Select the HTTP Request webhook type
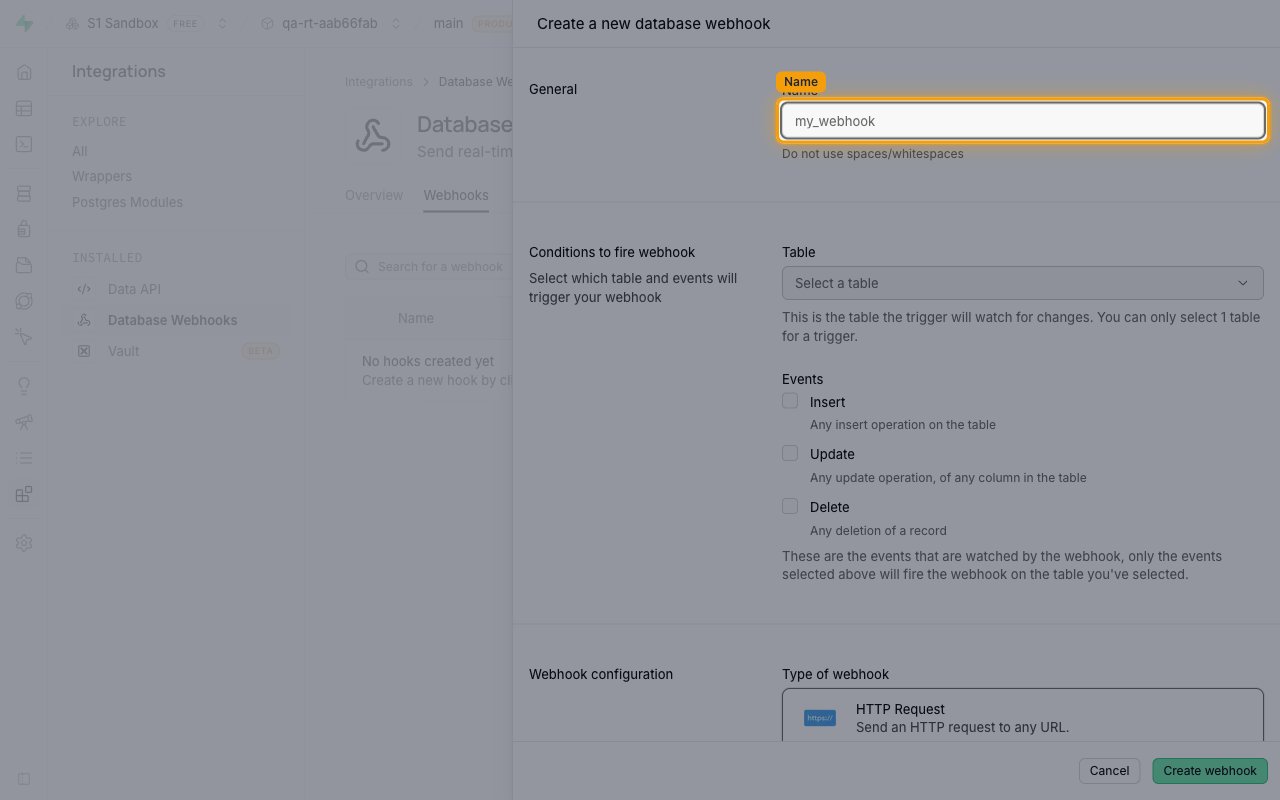1280x800 pixels. point(1022,715)
